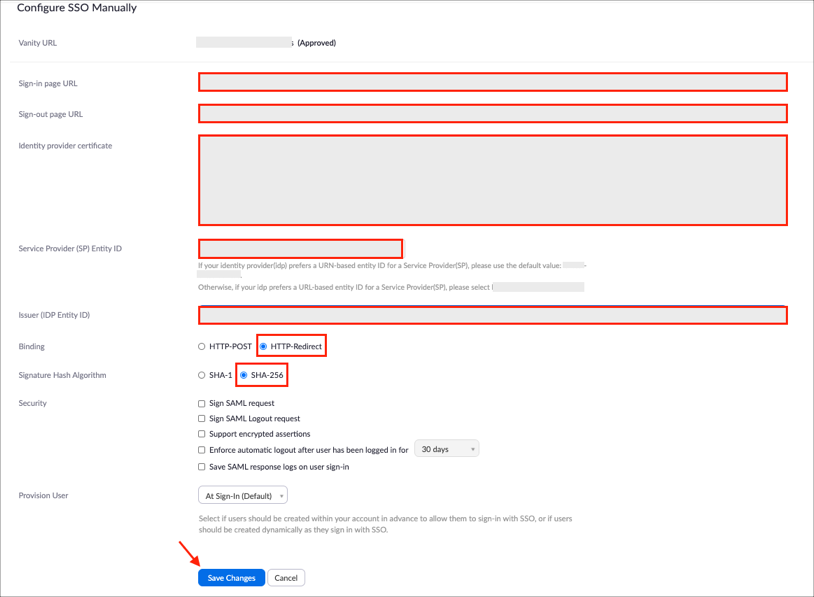The width and height of the screenshot is (814, 597).
Task: Click the Save Changes button
Action: tap(231, 578)
